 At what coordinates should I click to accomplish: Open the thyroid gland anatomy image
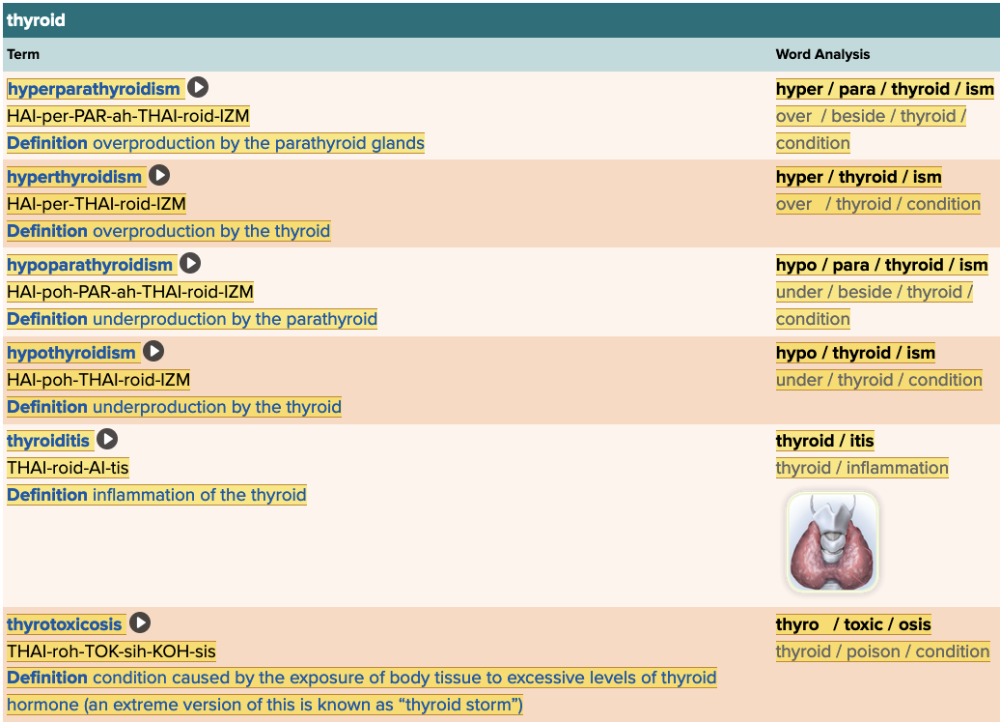coord(832,541)
